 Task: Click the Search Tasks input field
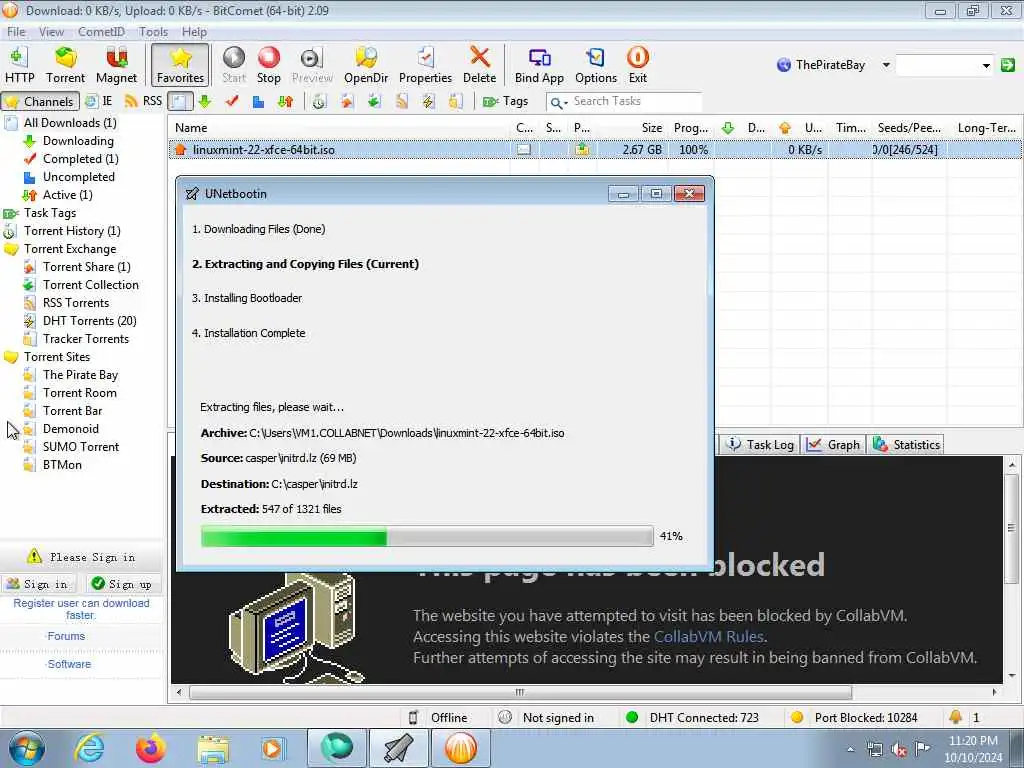click(635, 101)
